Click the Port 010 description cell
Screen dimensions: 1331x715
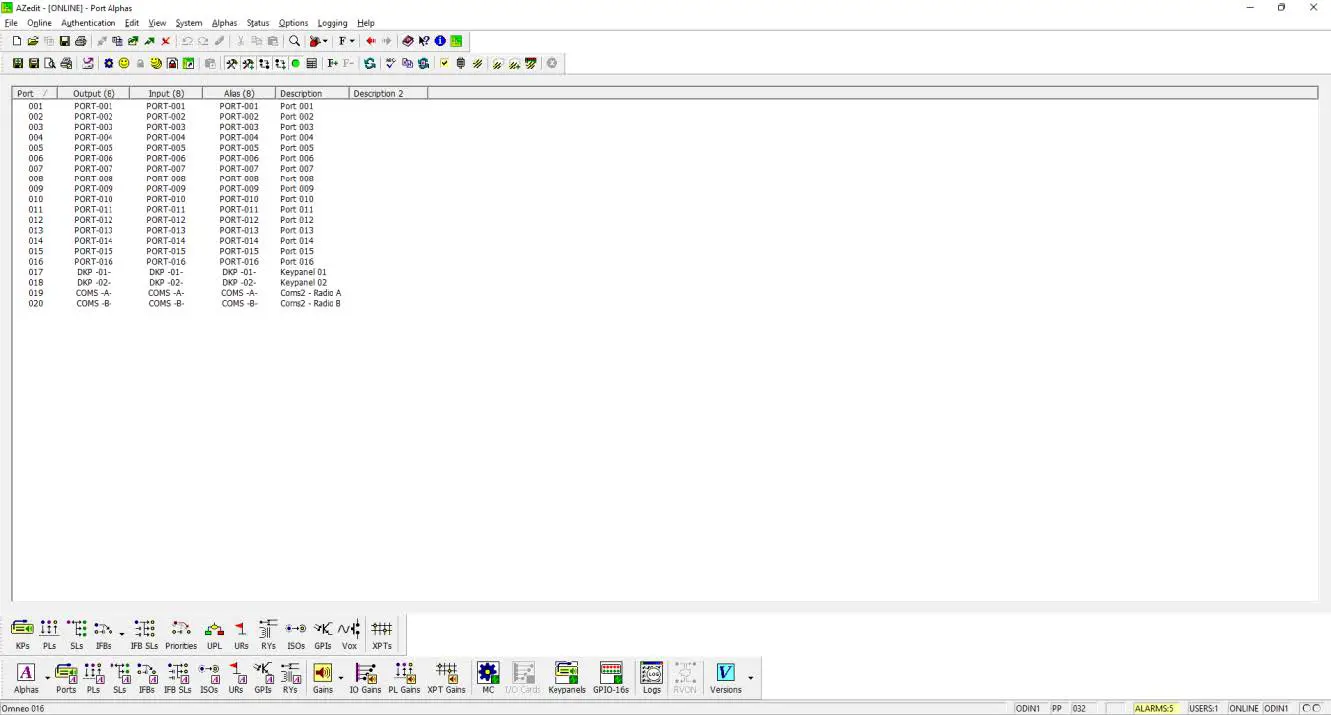297,199
